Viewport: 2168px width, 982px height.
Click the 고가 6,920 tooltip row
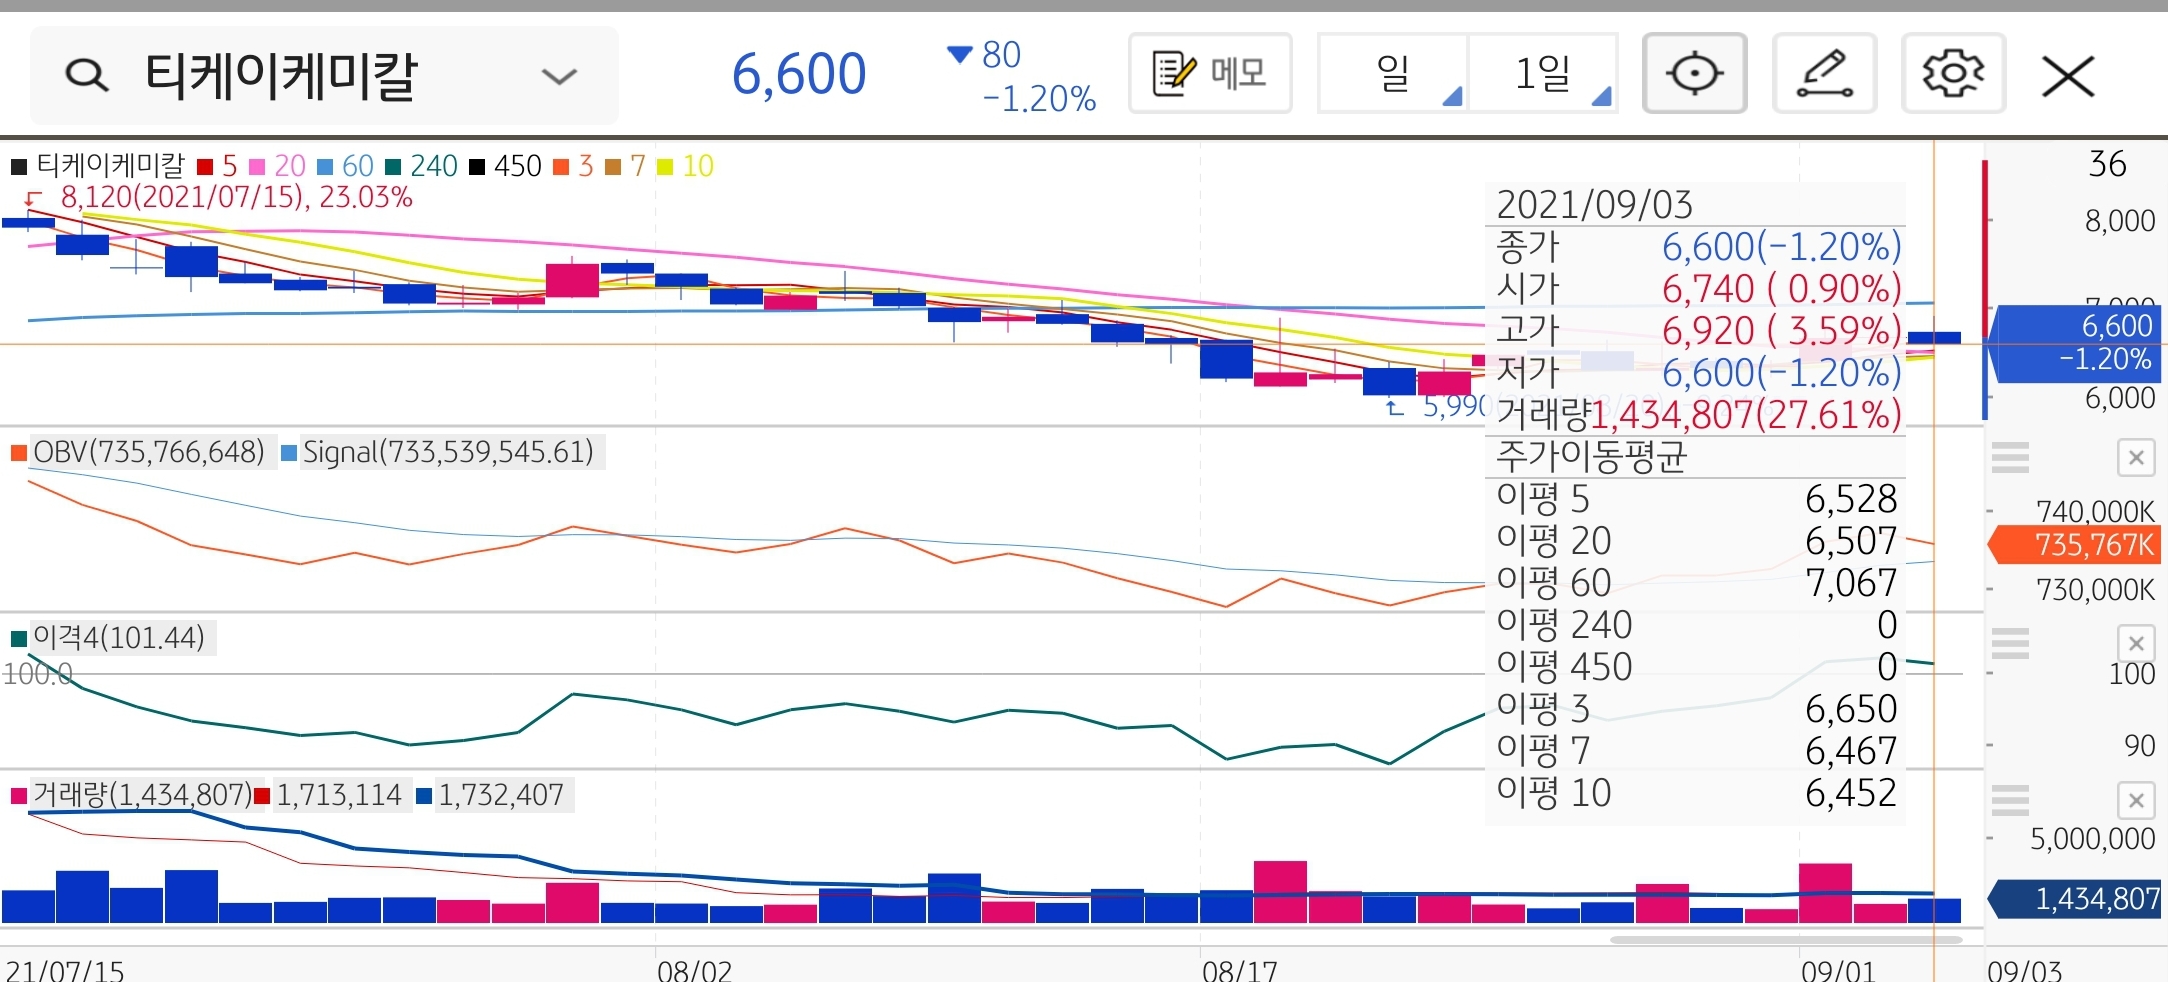pyautogui.click(x=1698, y=330)
